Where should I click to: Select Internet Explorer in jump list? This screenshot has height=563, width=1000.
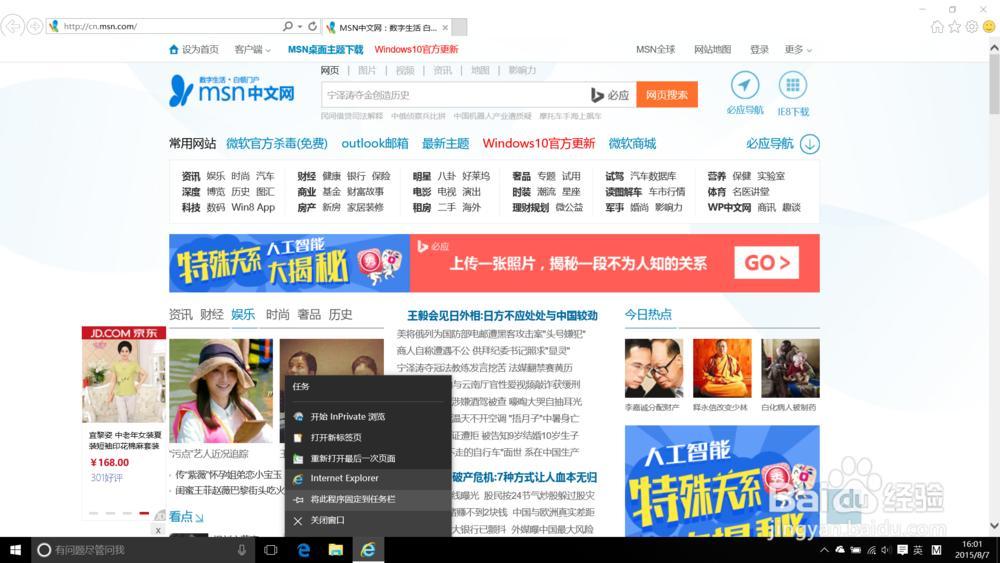point(368,478)
